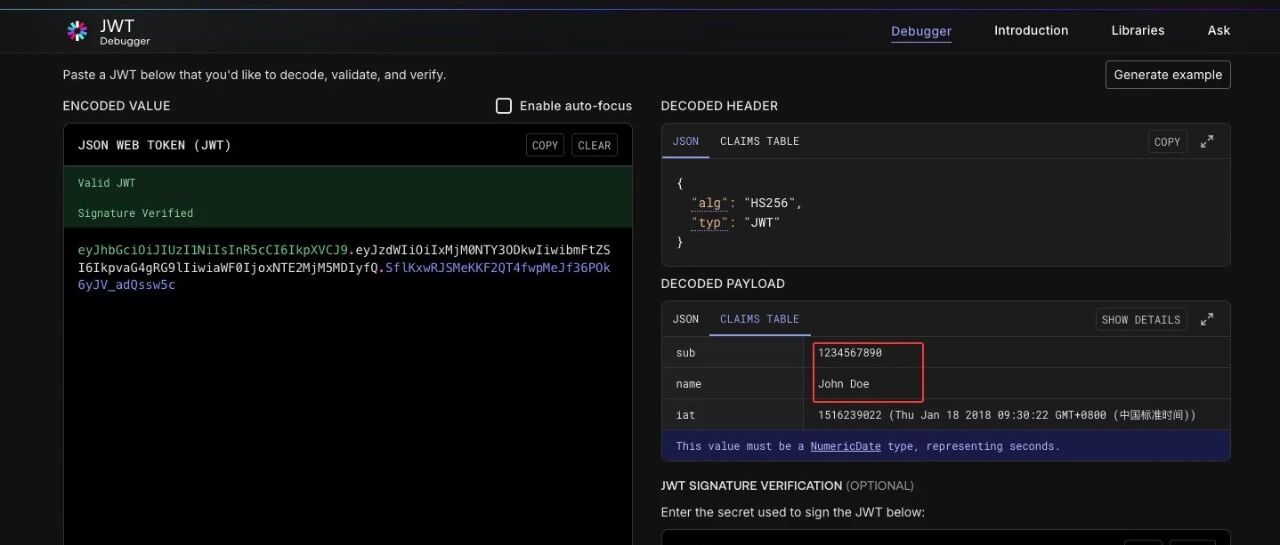Click the JWT Debugger logo icon
This screenshot has height=545, width=1280.
[x=78, y=31]
